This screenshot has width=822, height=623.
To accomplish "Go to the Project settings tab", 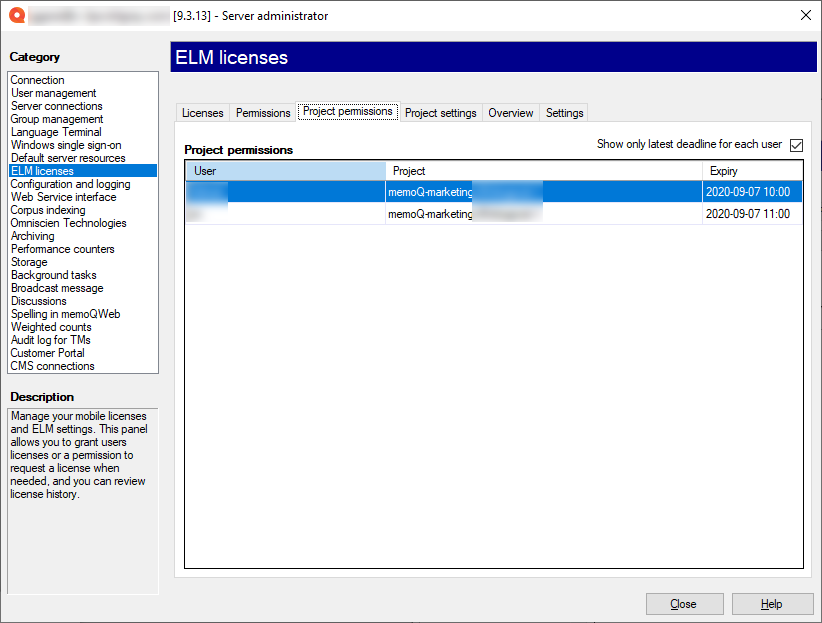I will [x=440, y=113].
